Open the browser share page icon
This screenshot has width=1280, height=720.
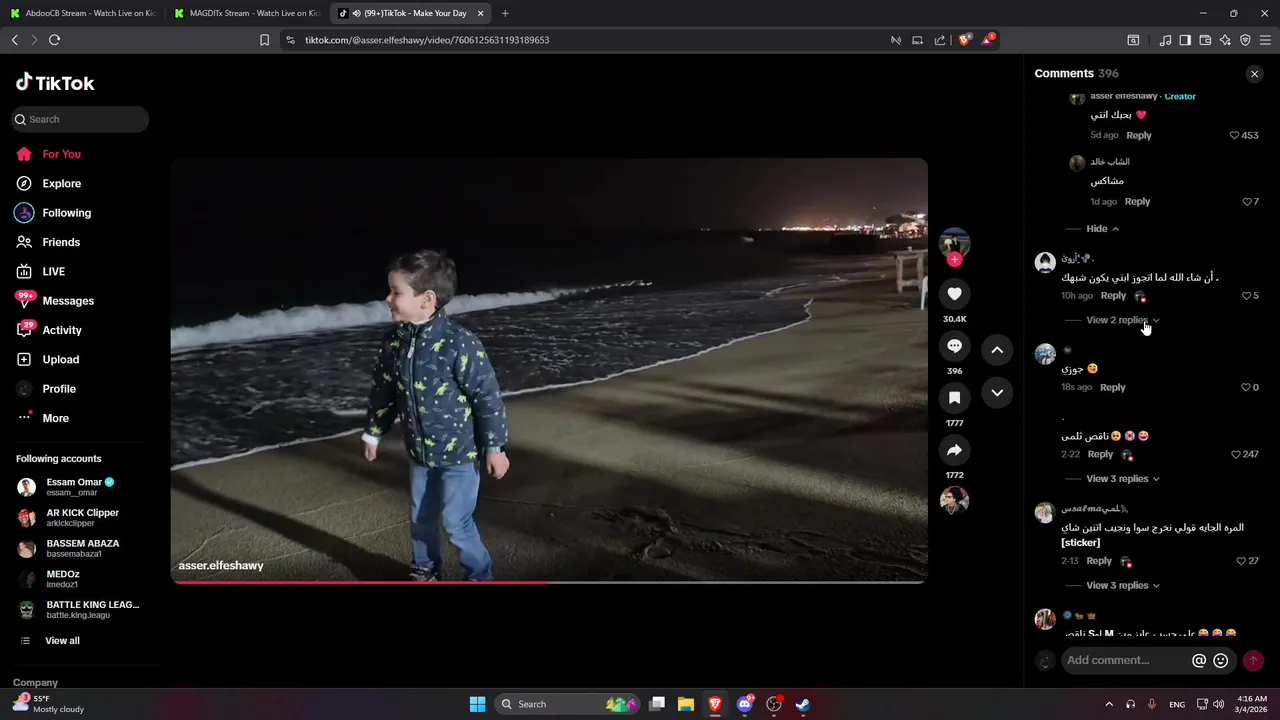click(940, 40)
